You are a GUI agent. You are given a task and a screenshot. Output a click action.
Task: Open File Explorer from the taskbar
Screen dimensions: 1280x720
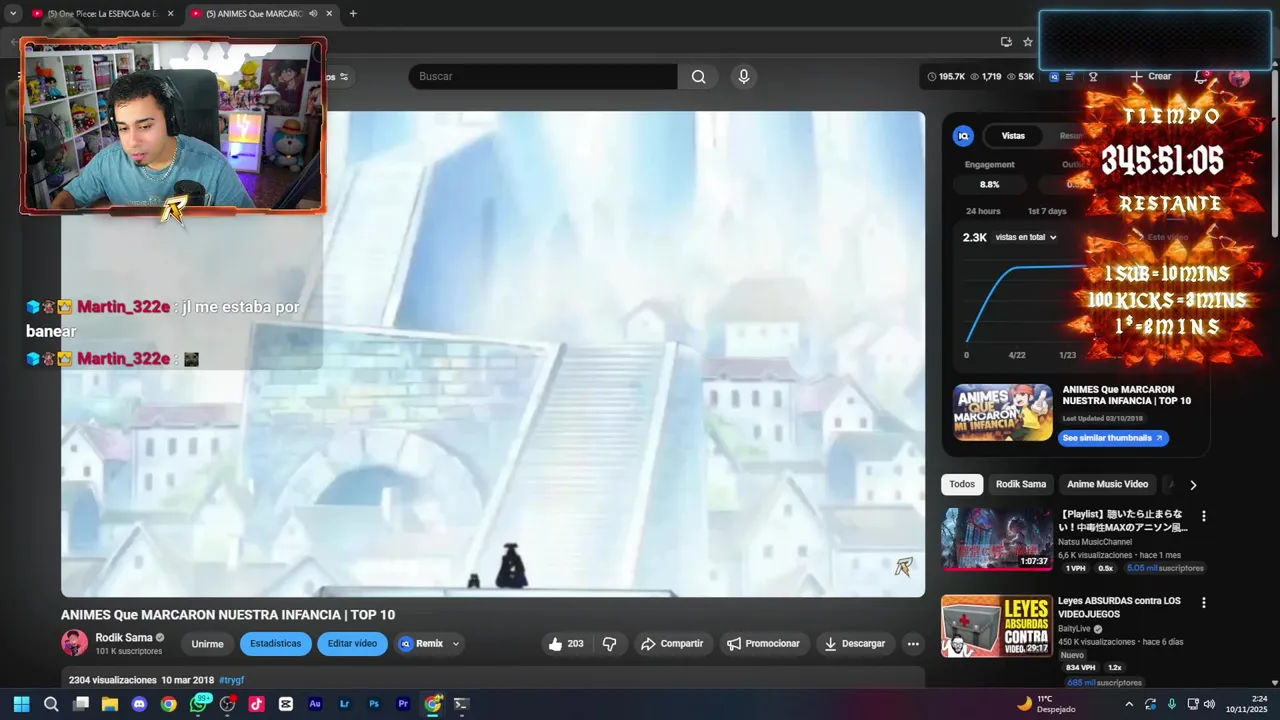pyautogui.click(x=110, y=704)
